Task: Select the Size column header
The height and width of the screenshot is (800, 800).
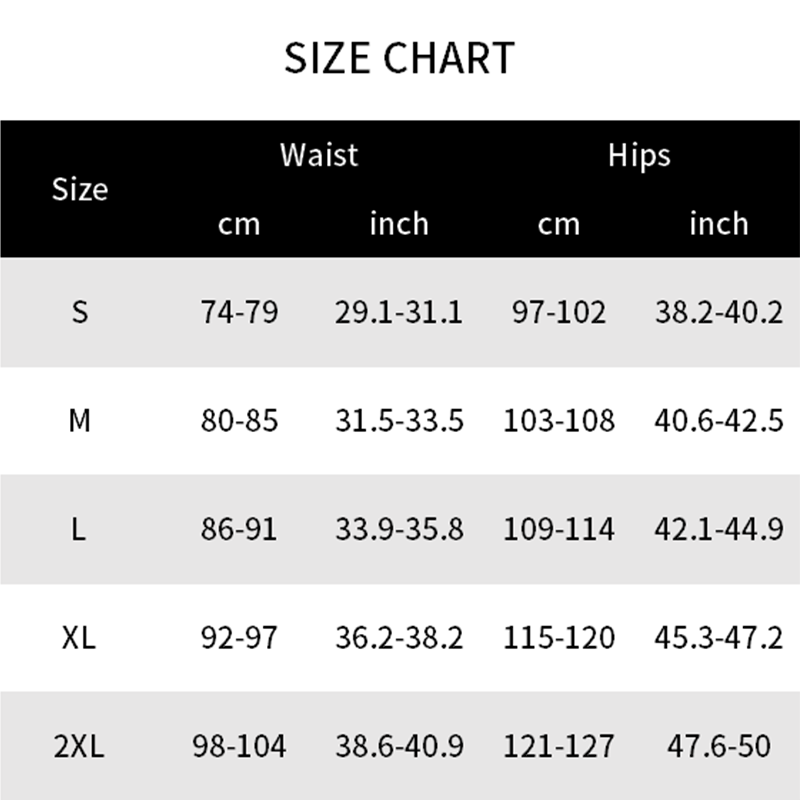Action: 80,188
